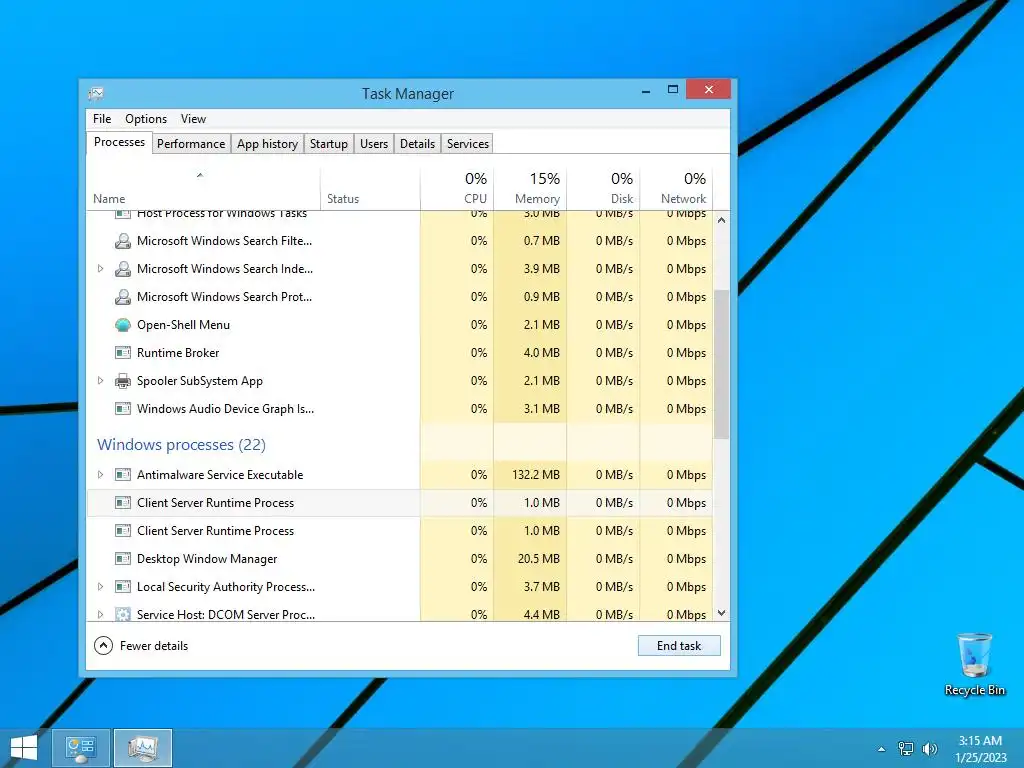Screen dimensions: 1024x768
Task: Sort by the Disk column header
Action: click(603, 189)
